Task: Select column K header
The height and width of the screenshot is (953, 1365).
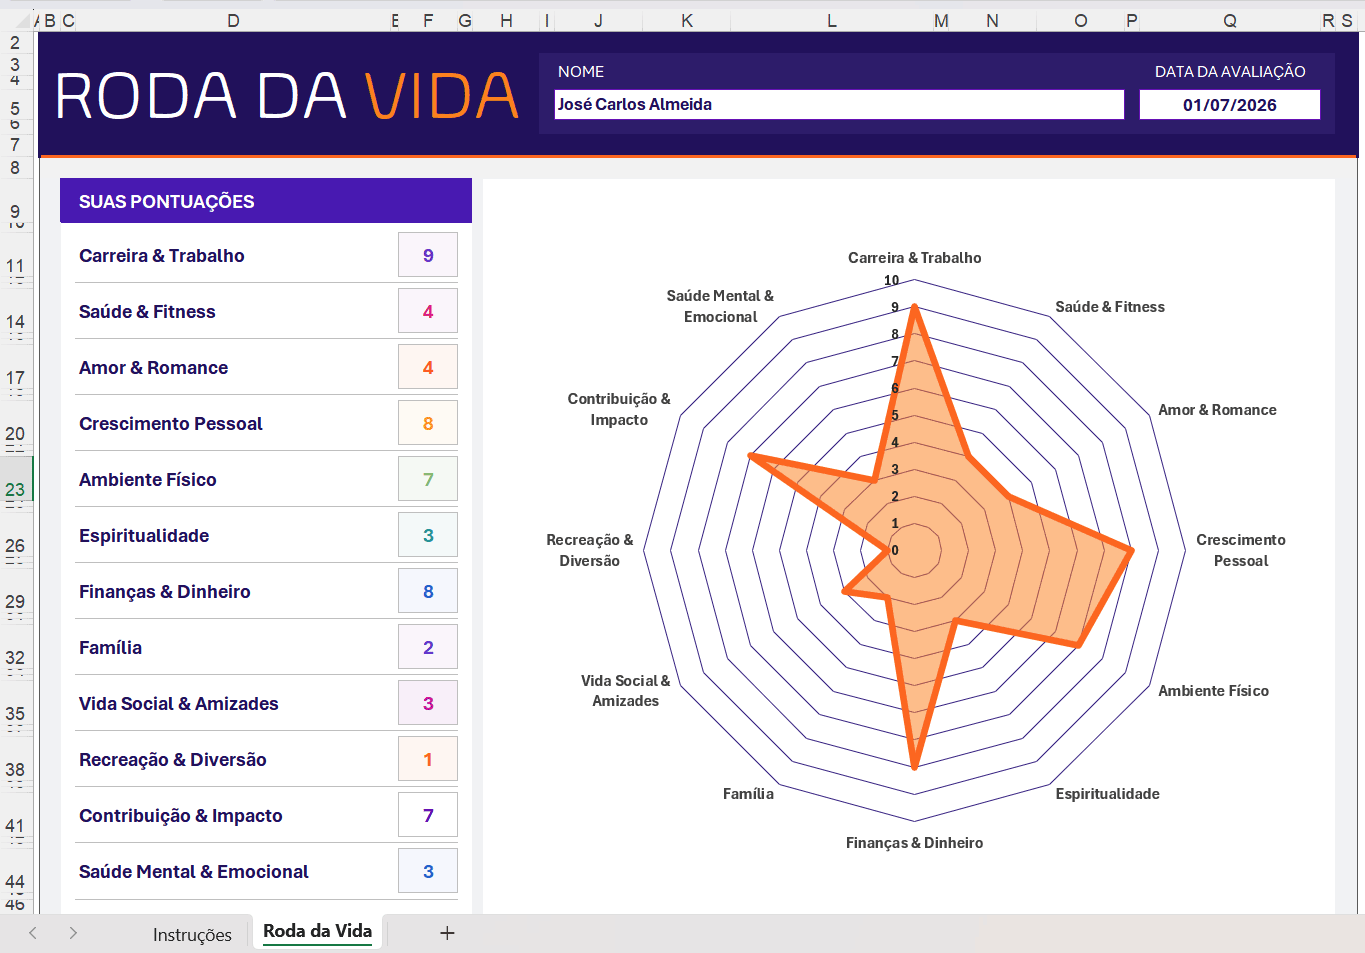Action: 687,20
